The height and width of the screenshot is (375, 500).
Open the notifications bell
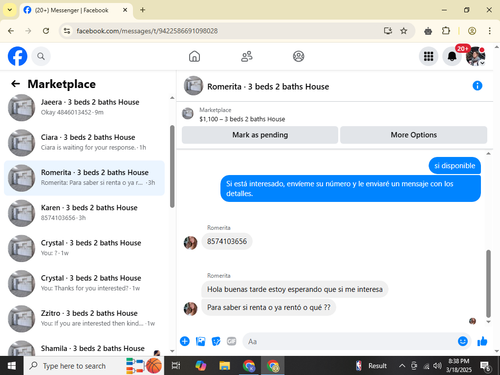(452, 56)
